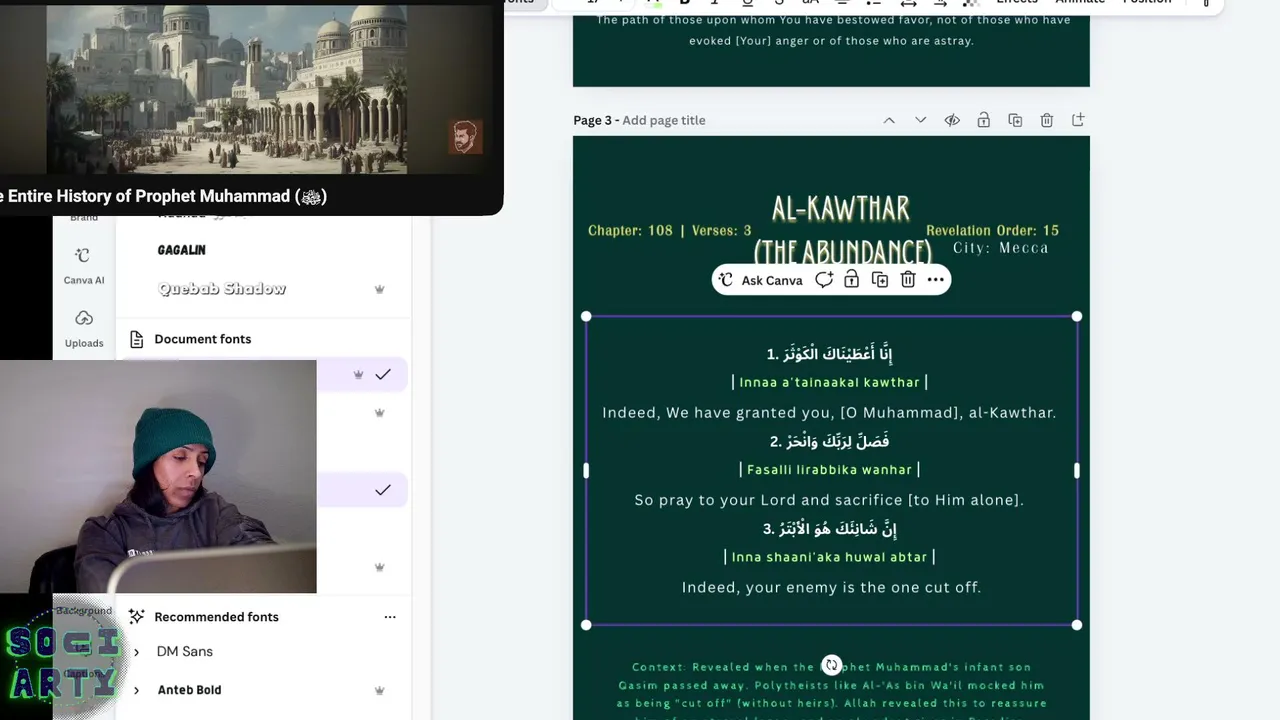Select the Gagalin font
The image size is (1280, 720).
tap(181, 250)
